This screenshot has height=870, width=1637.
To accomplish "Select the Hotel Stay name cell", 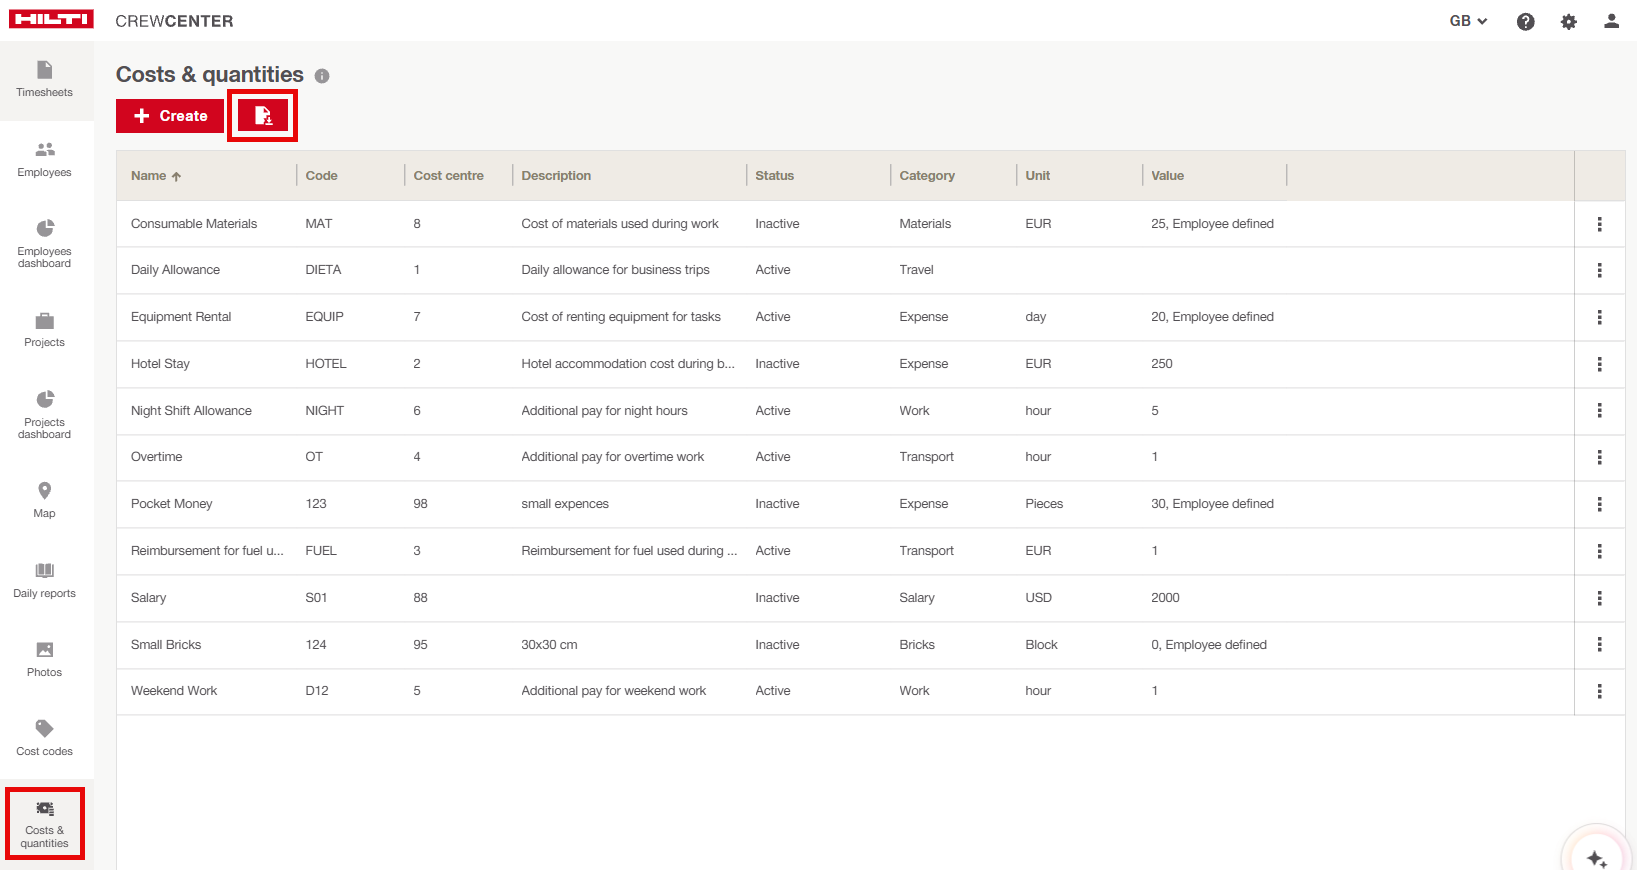I will click(160, 364).
